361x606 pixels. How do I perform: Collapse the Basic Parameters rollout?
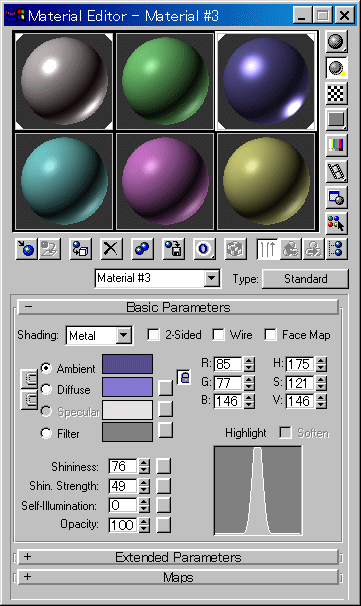pos(178,307)
